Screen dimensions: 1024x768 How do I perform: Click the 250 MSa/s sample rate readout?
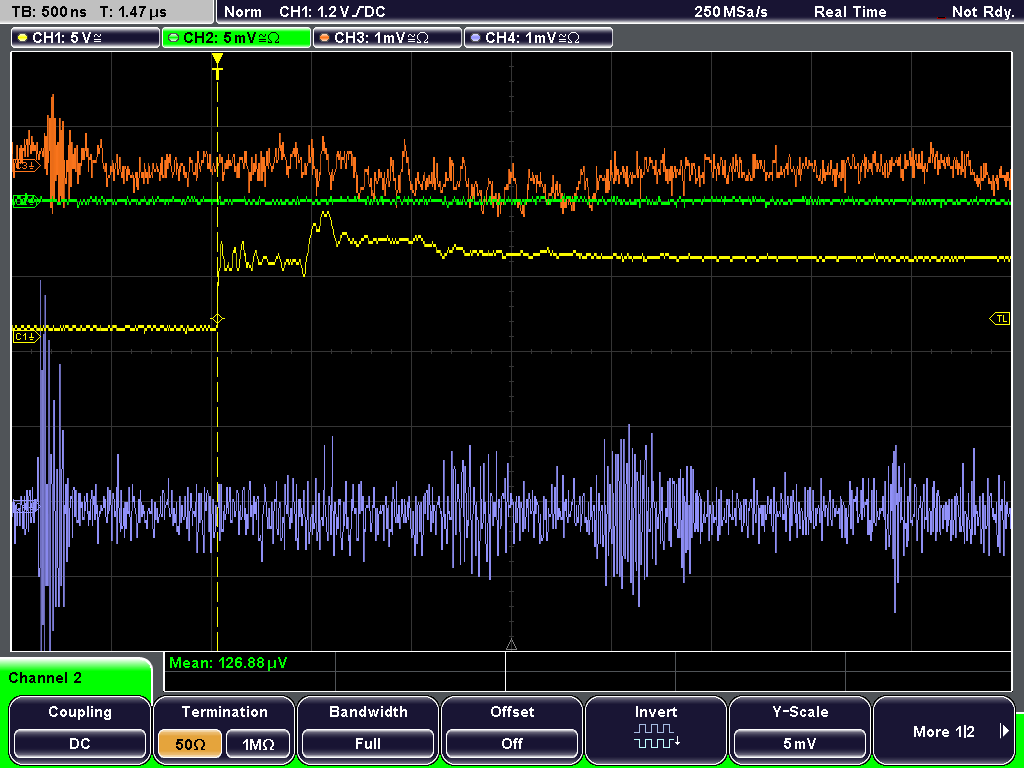pos(731,12)
